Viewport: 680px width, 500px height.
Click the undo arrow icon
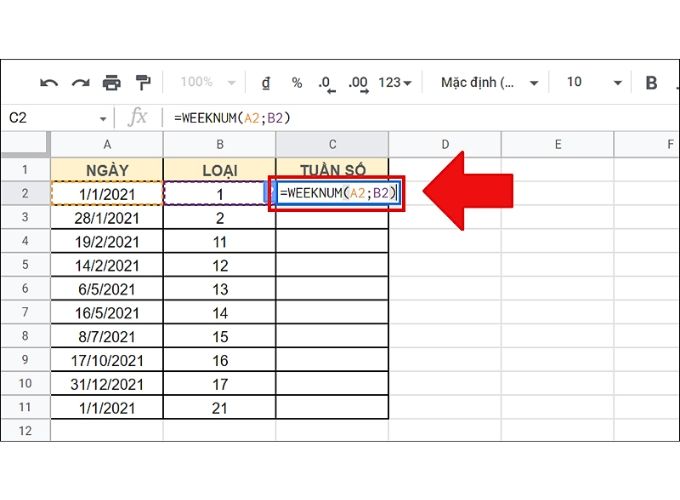tap(49, 82)
